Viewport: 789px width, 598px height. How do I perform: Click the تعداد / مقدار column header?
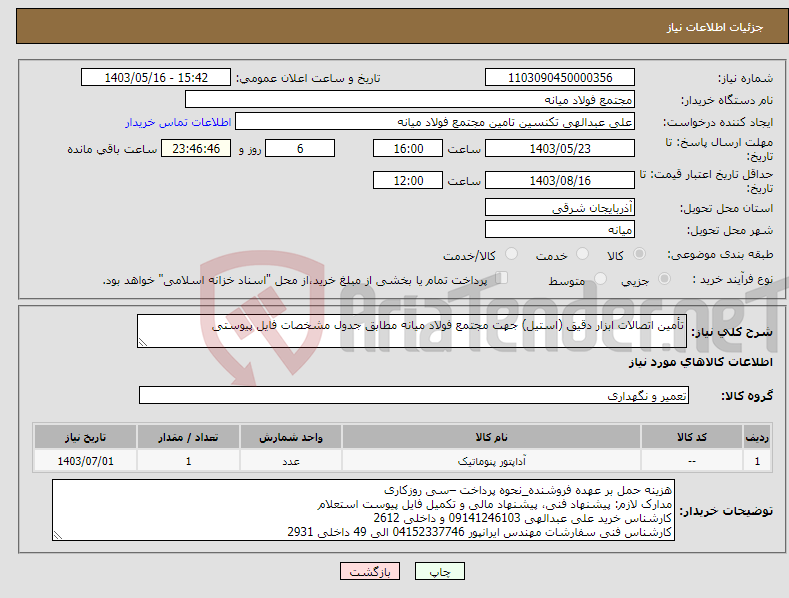tap(188, 437)
